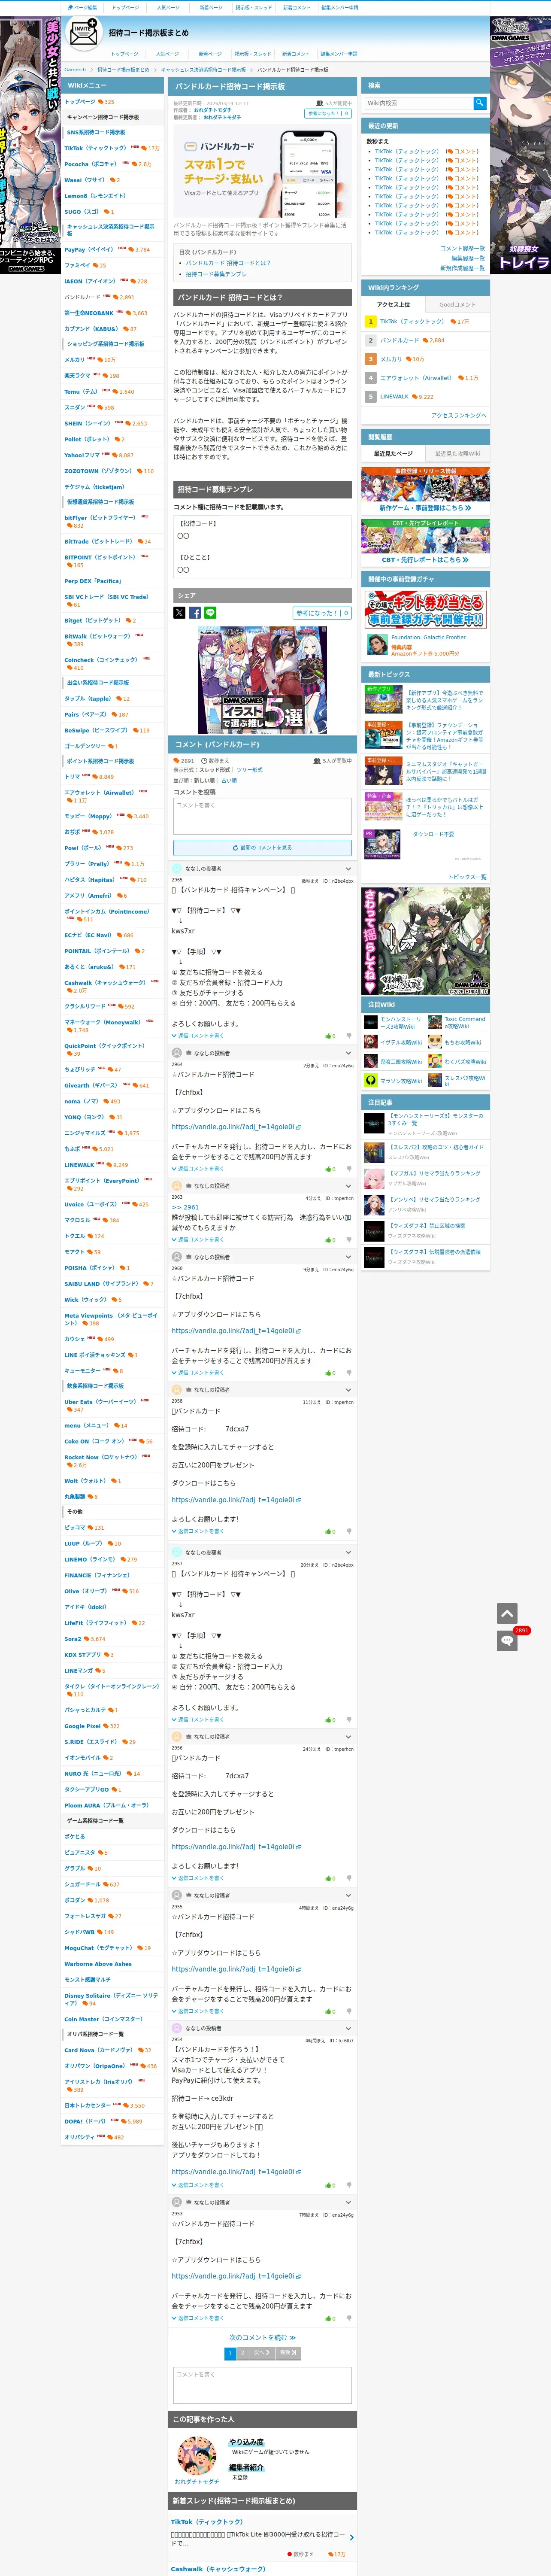Screen dimensions: 551x2576
Task: Click 最新のコメントを見る refresh button
Action: click(262, 847)
